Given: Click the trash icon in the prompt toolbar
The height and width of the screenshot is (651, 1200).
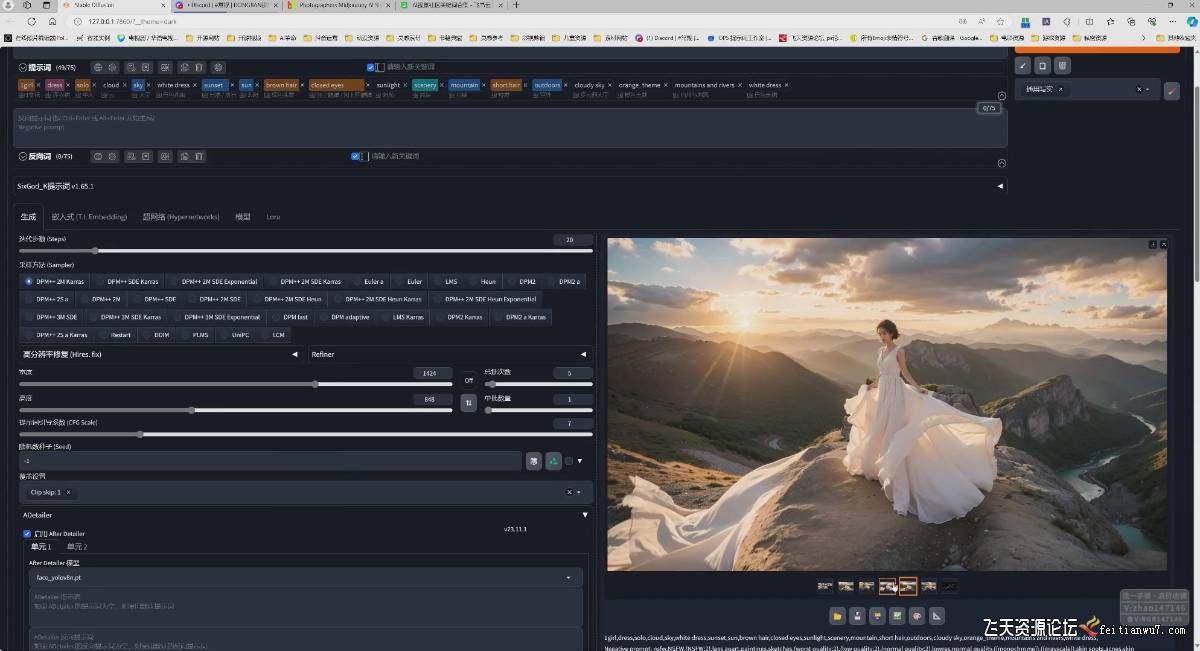Looking at the screenshot, I should 199,67.
